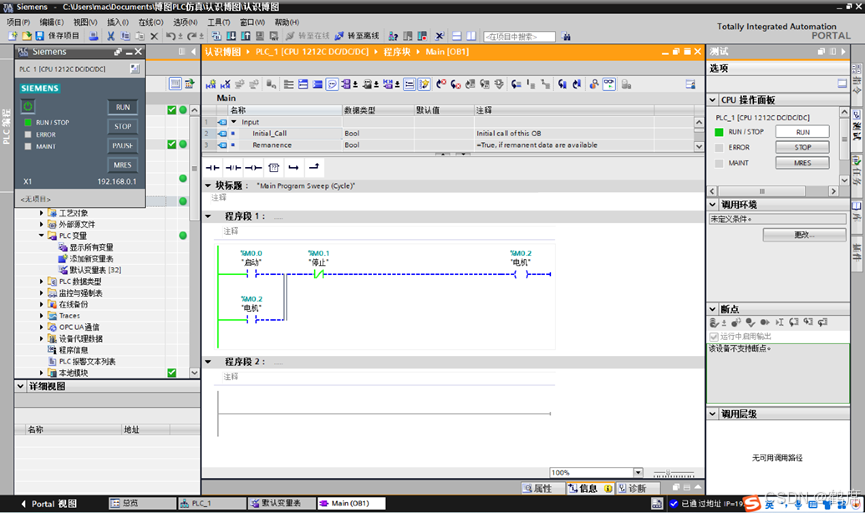865x513 pixels.
Task: Click the print icon in main toolbar
Action: coord(94,36)
